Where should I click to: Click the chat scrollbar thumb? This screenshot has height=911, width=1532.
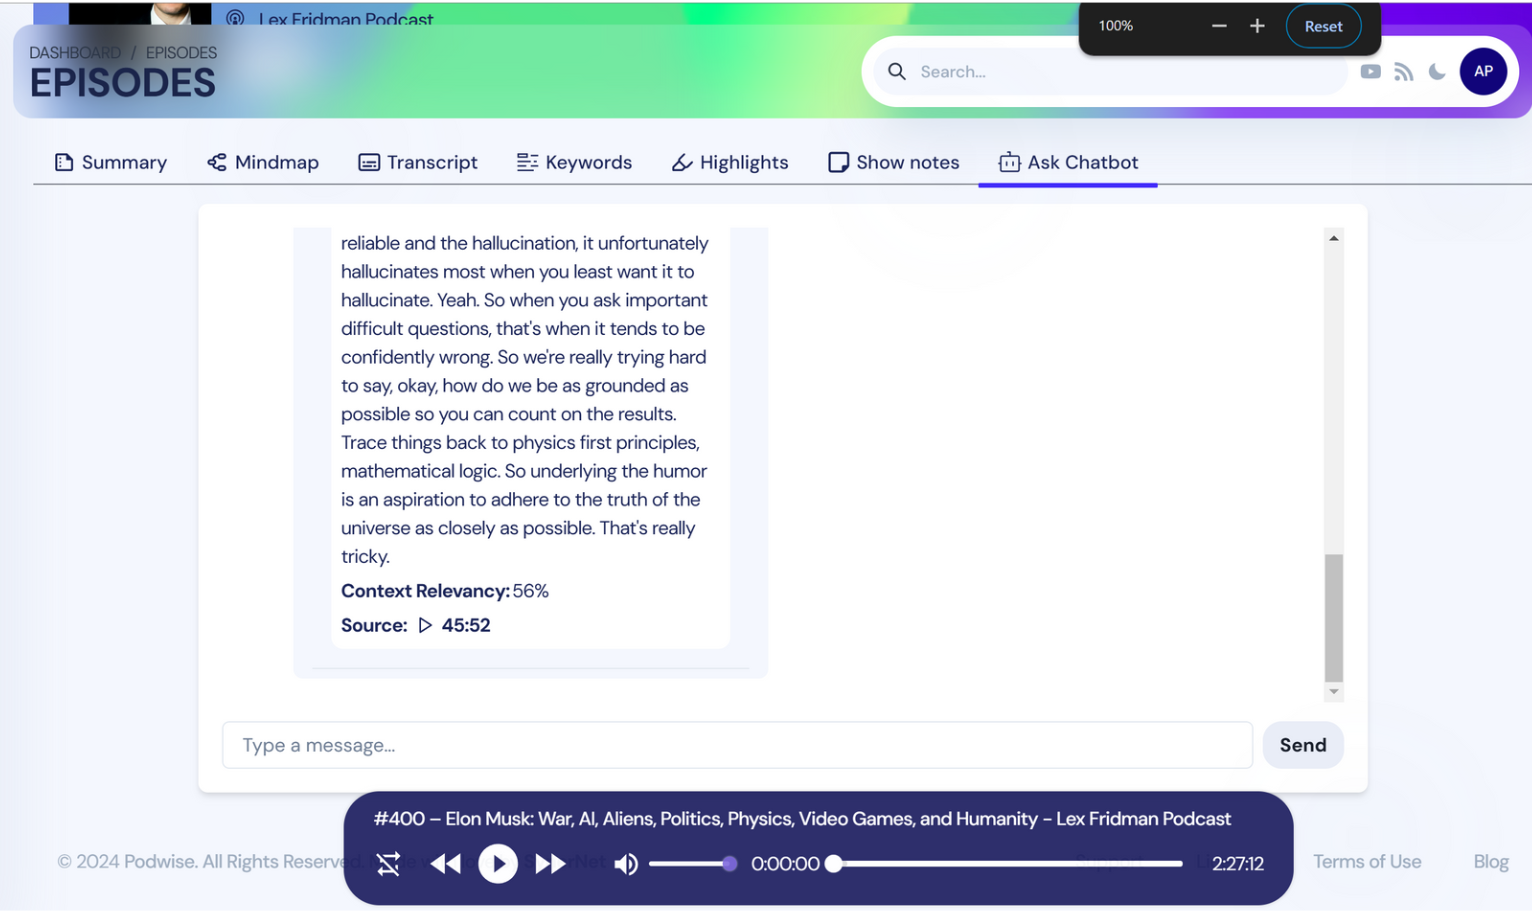[1333, 617]
